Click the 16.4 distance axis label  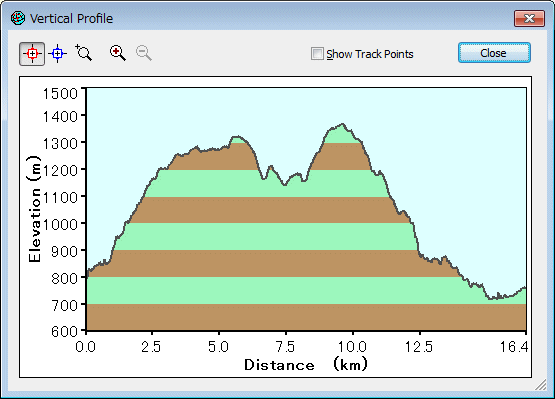point(514,347)
